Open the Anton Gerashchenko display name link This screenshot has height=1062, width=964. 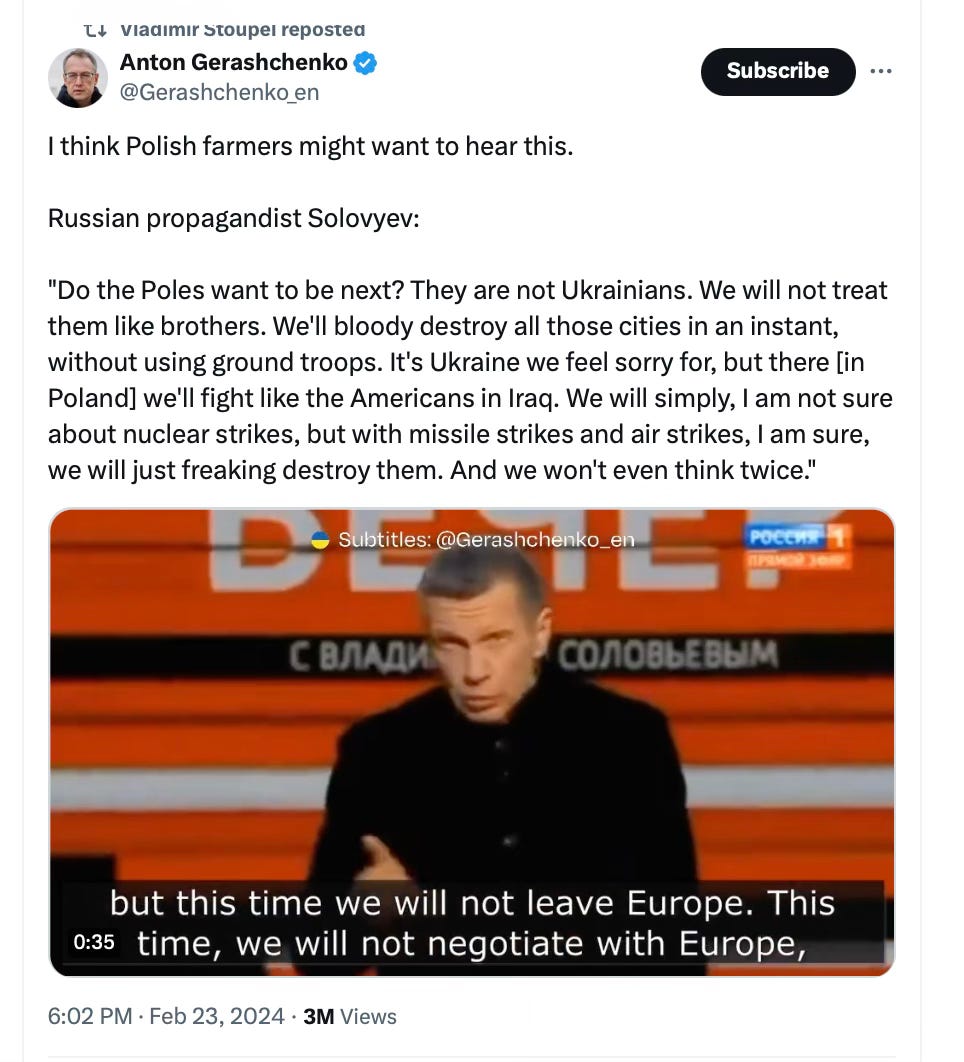[234, 62]
